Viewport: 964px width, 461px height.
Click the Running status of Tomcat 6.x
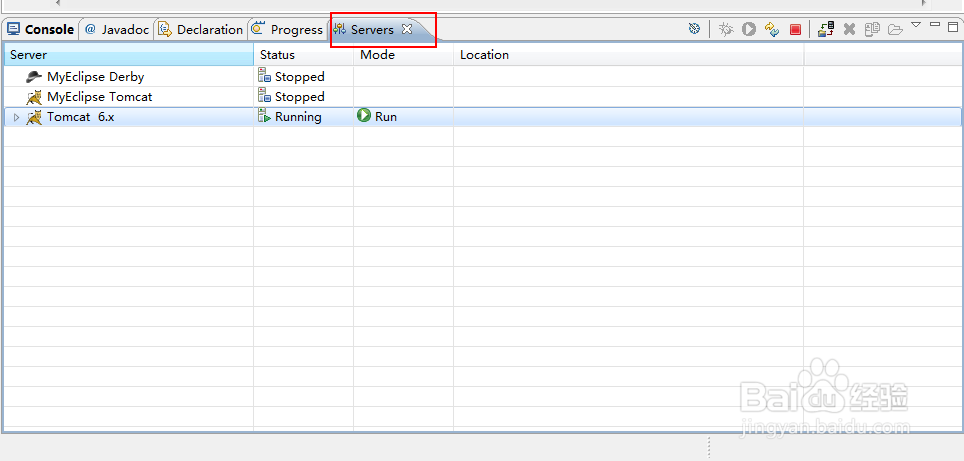(x=298, y=117)
